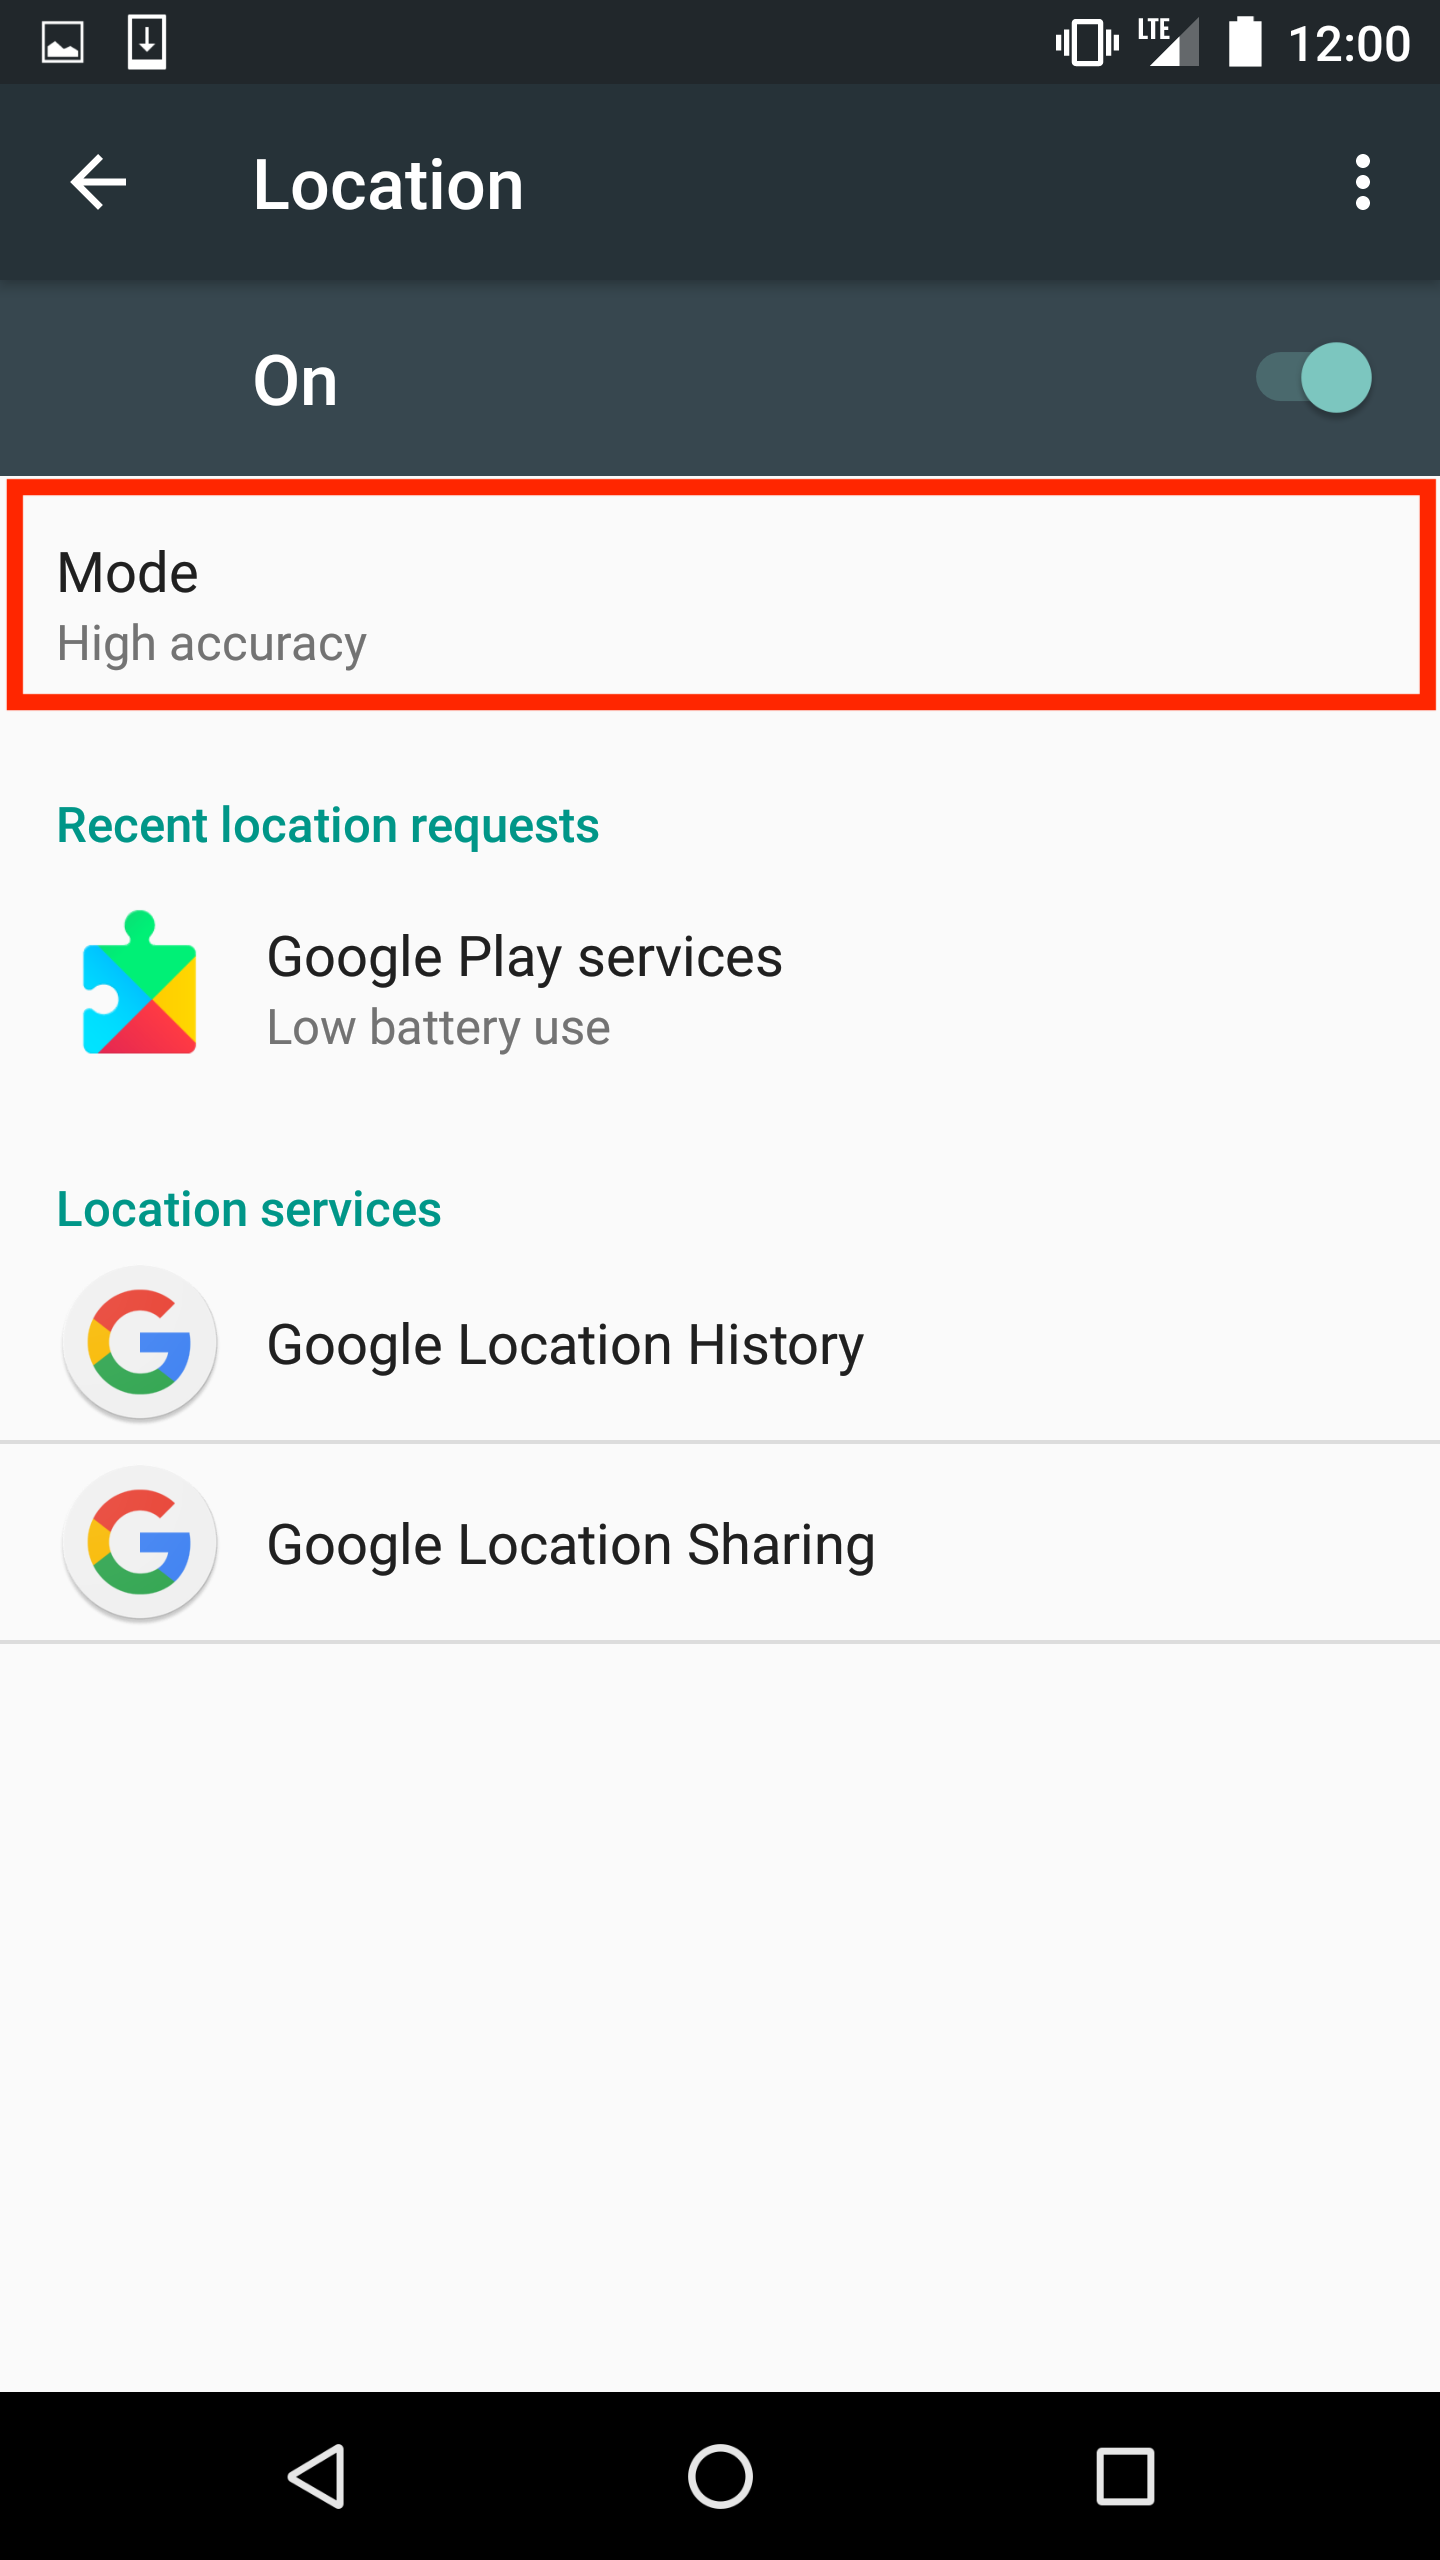Turn off the Location toggle switch
This screenshot has width=1440, height=2560.
[1314, 378]
